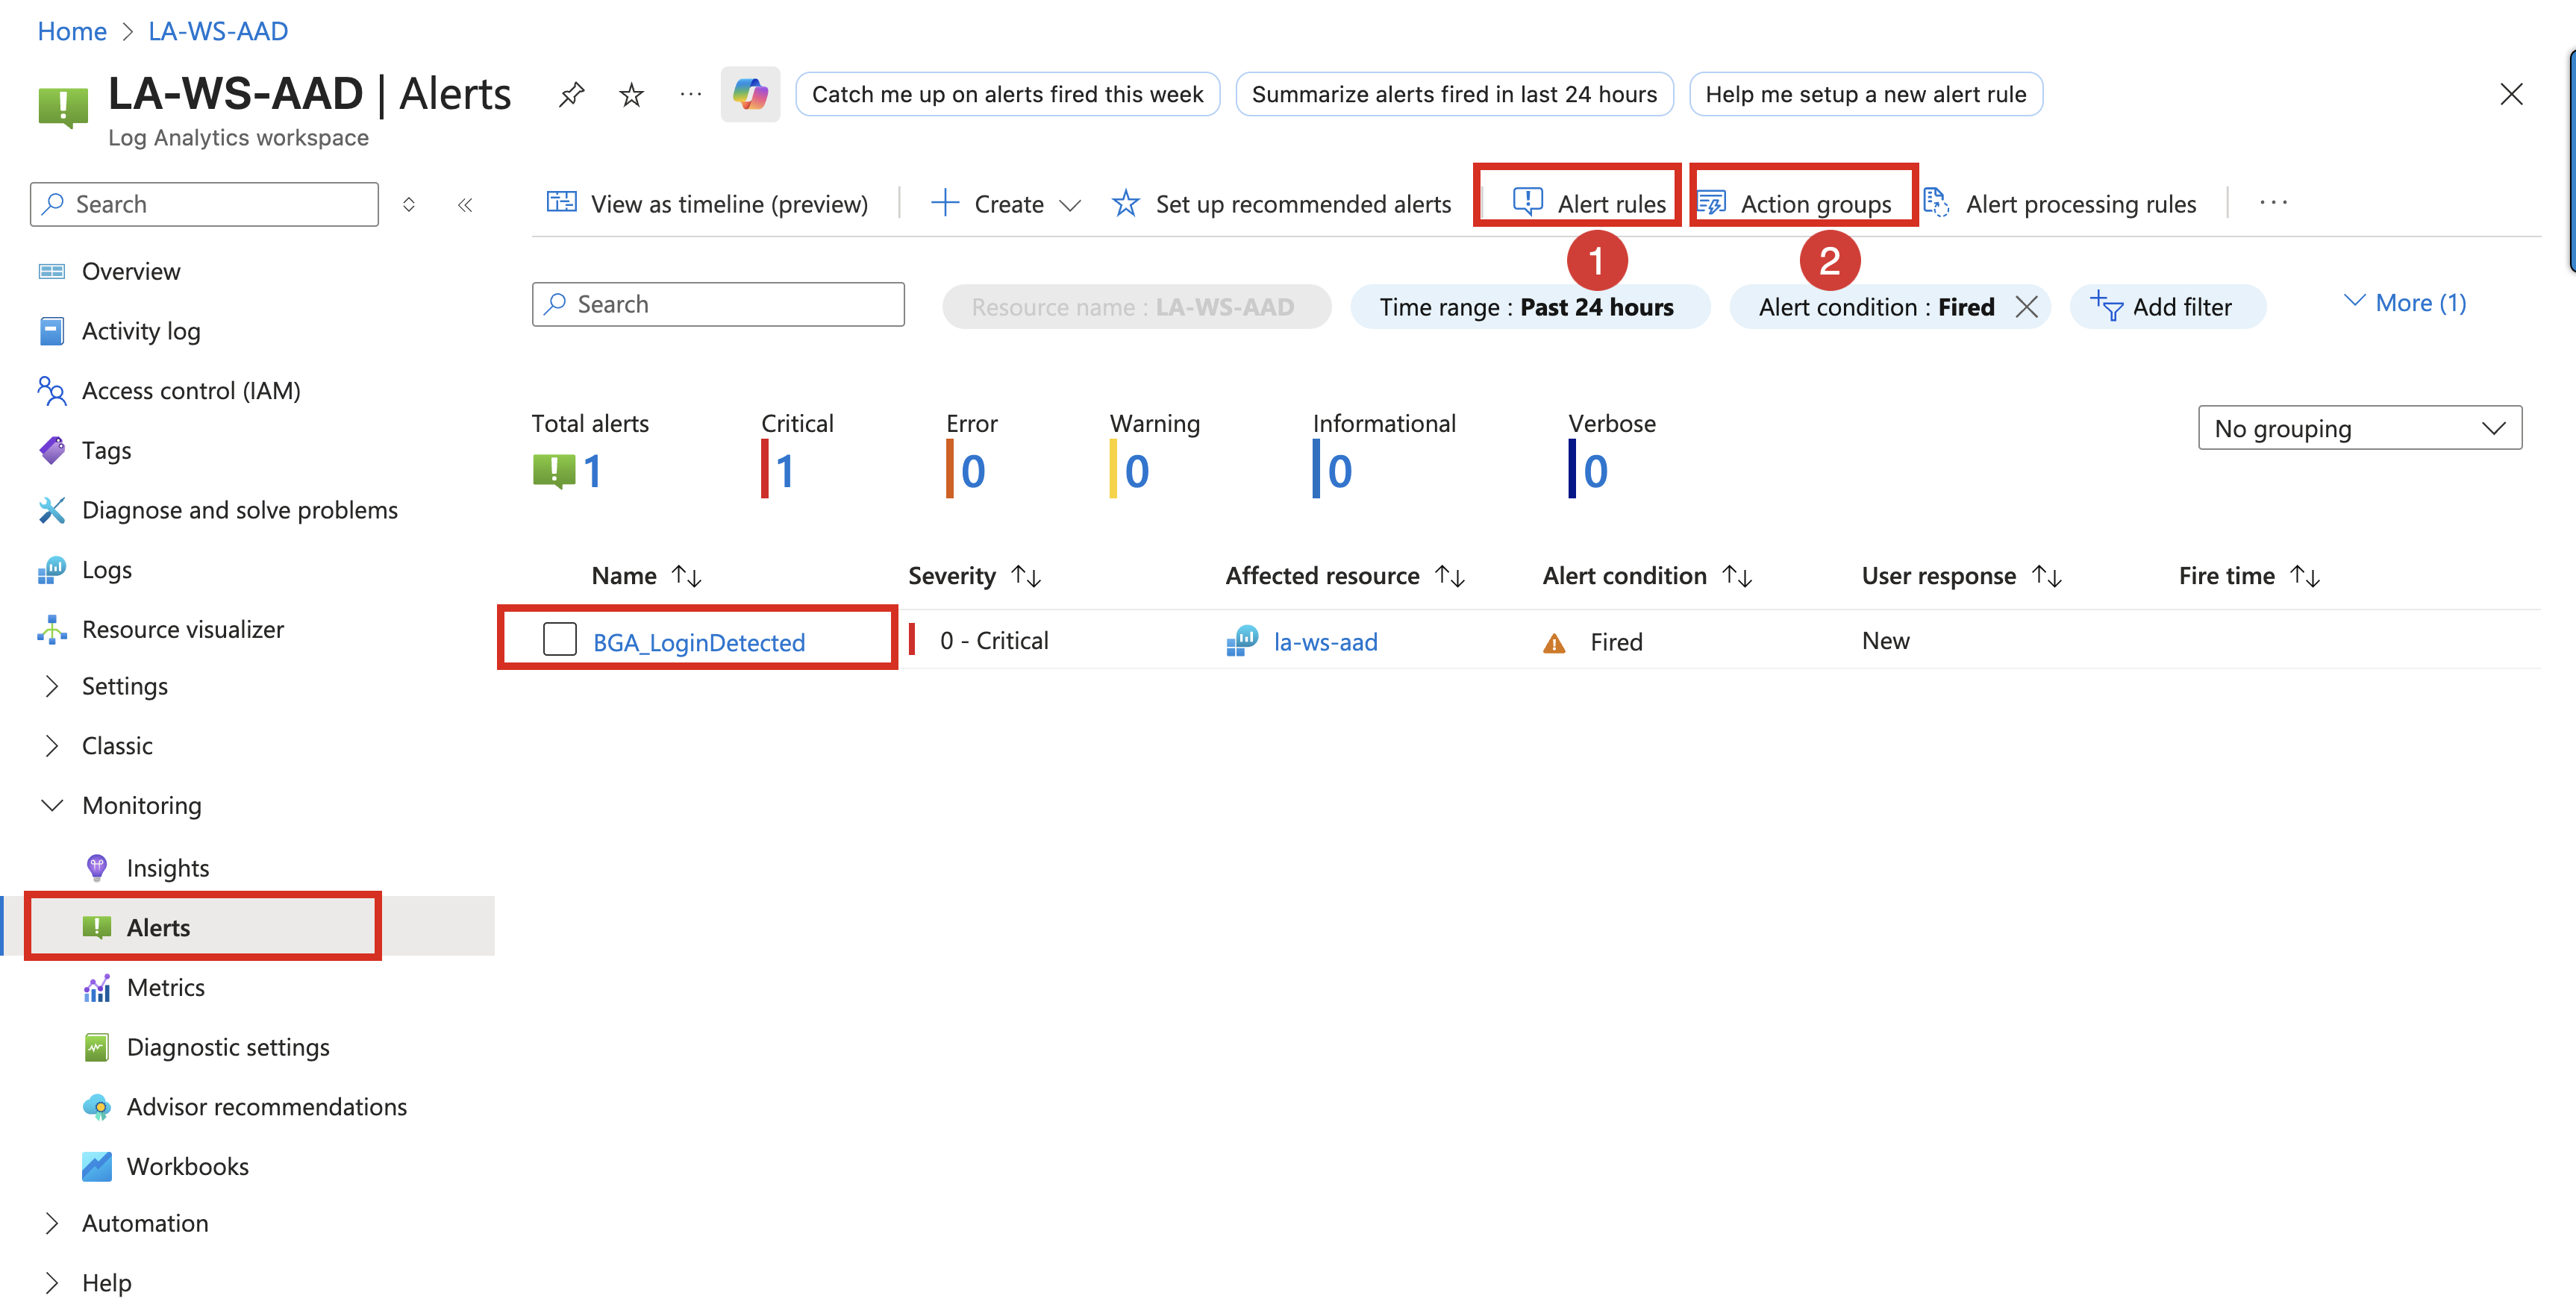2576x1316 pixels.
Task: Open Overview in the sidebar
Action: (130, 272)
